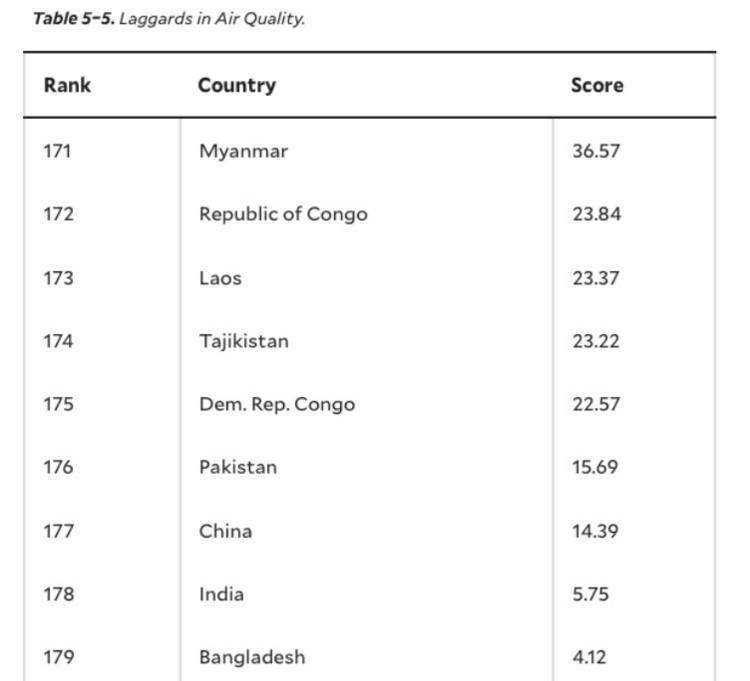This screenshot has width=750, height=681.
Task: Click the score value 15.69
Action: coord(595,467)
